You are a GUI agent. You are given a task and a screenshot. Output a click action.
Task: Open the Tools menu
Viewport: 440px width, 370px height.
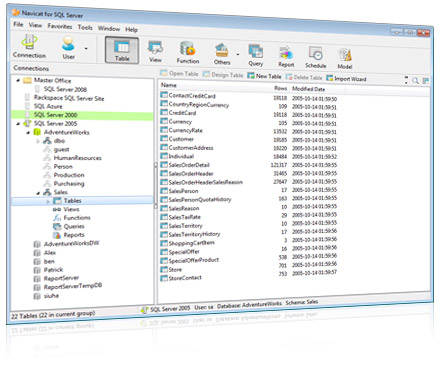click(x=85, y=27)
